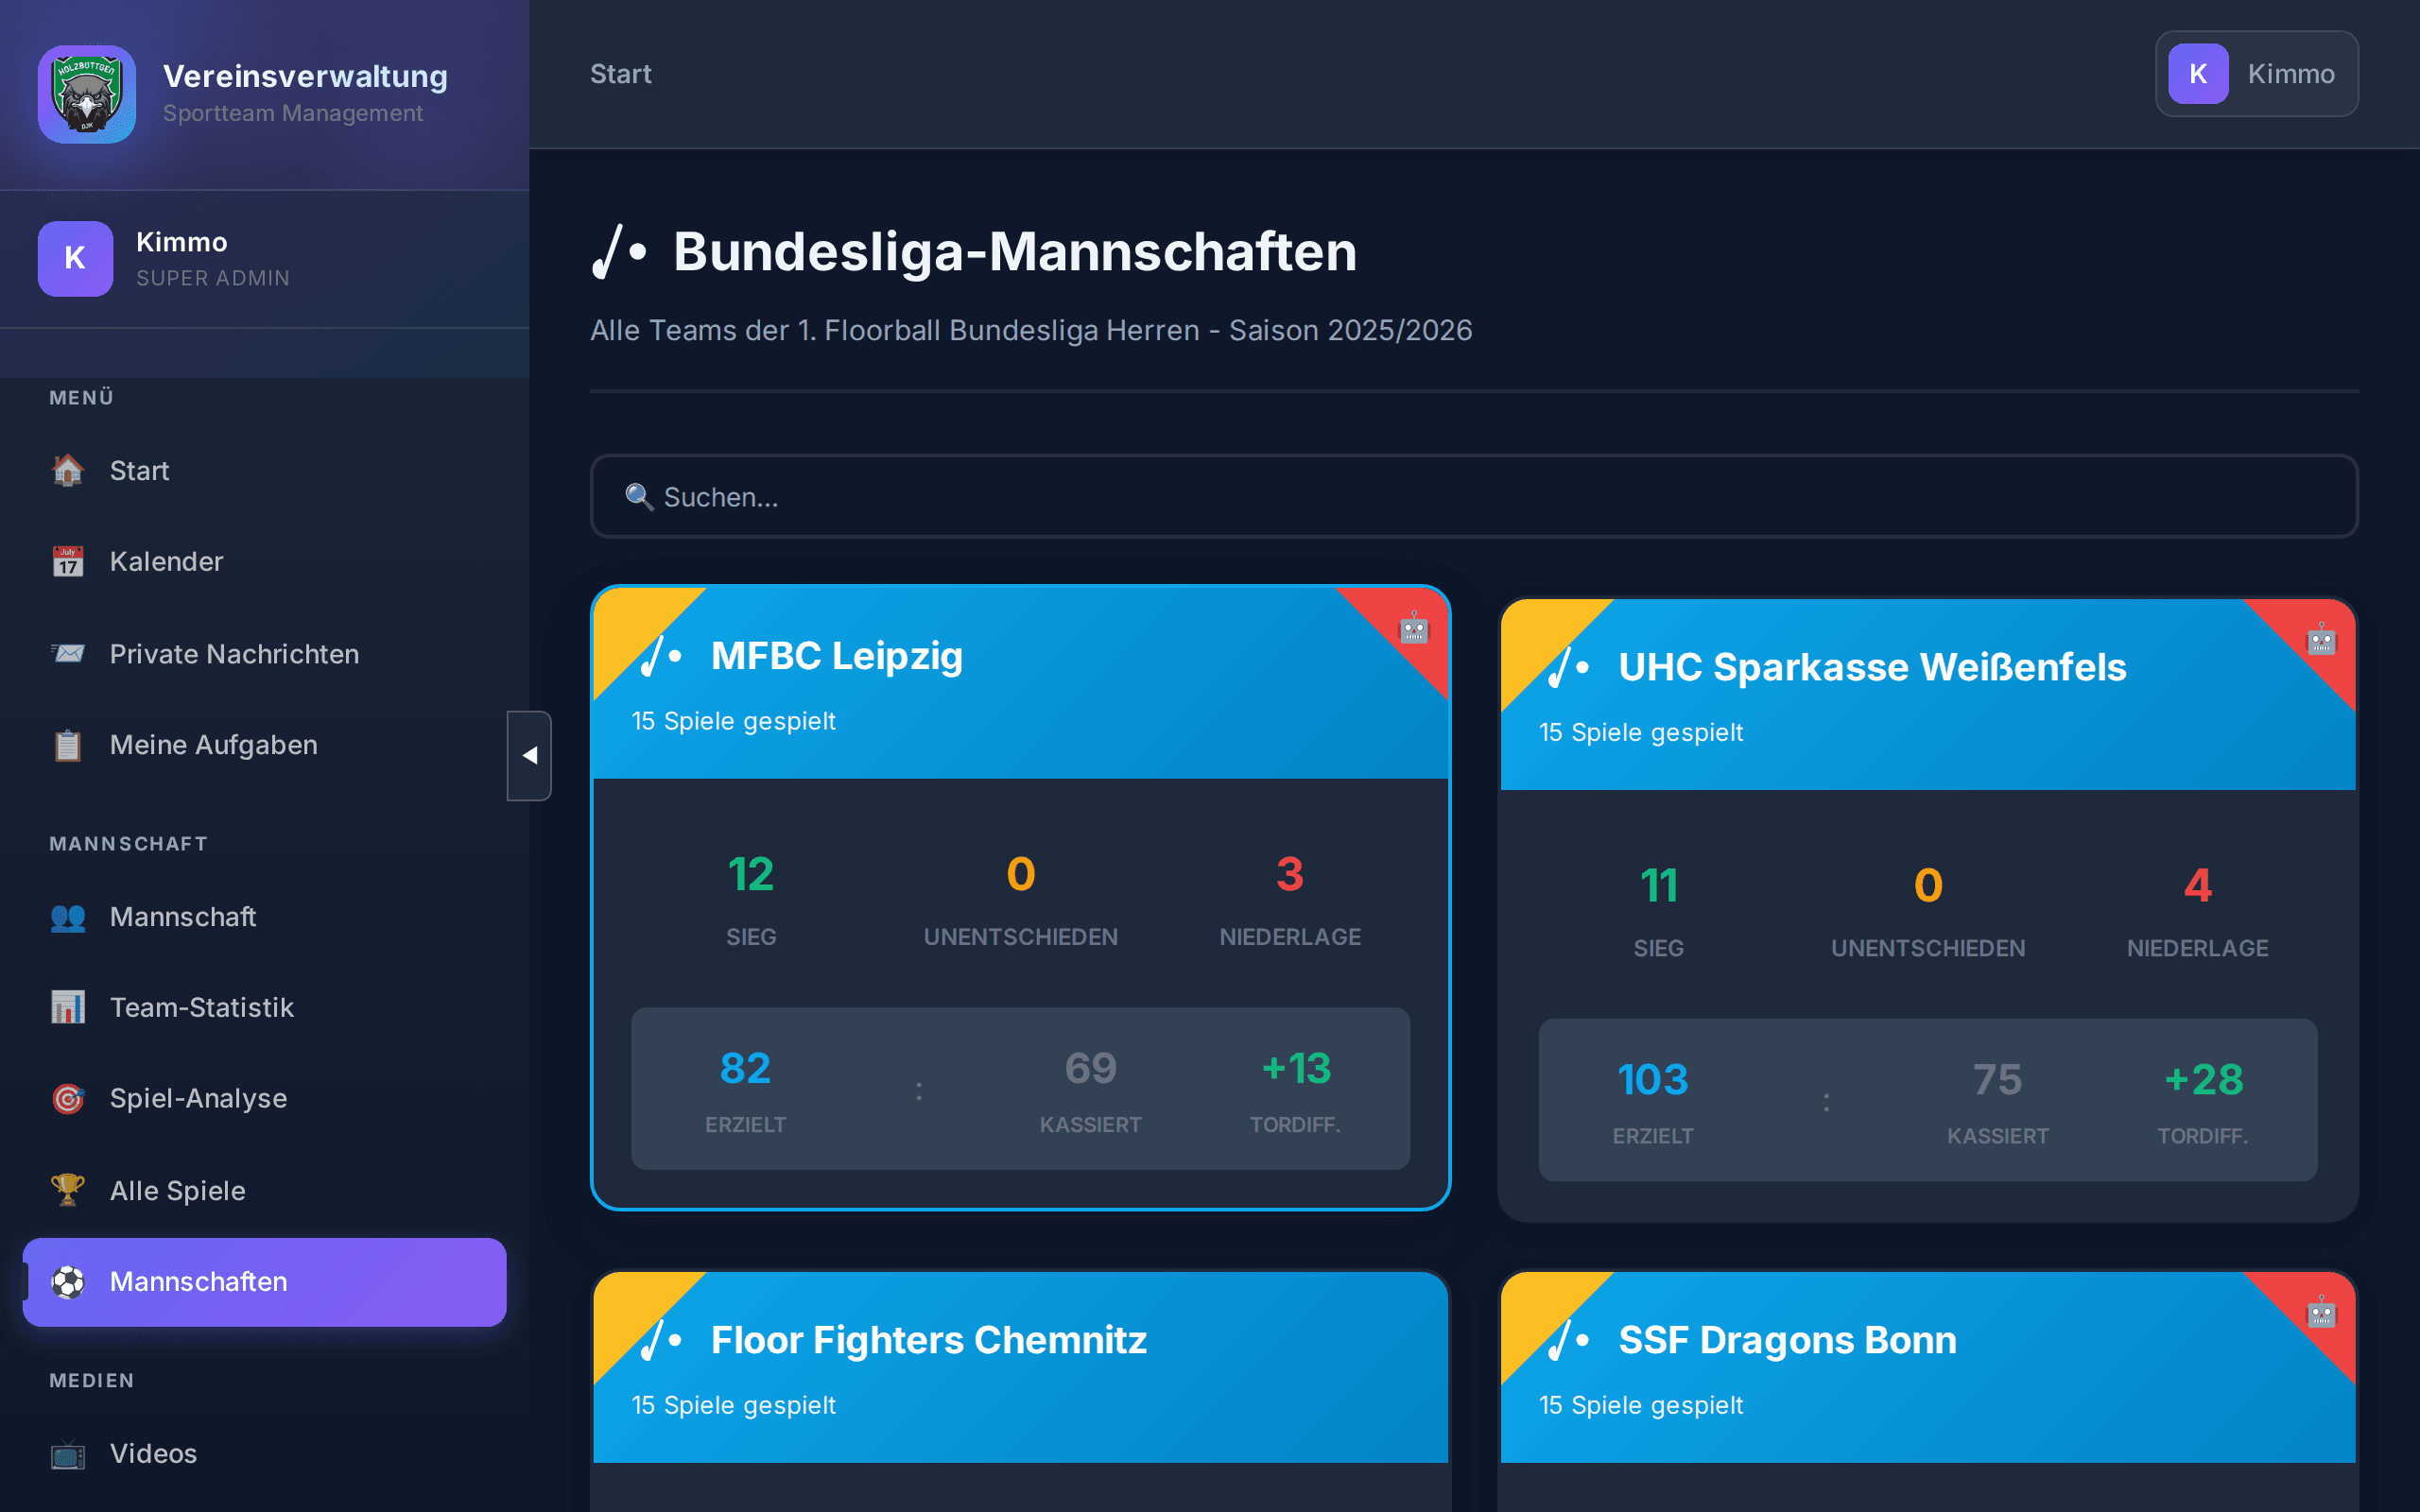Open the Start menu item

[x=264, y=470]
